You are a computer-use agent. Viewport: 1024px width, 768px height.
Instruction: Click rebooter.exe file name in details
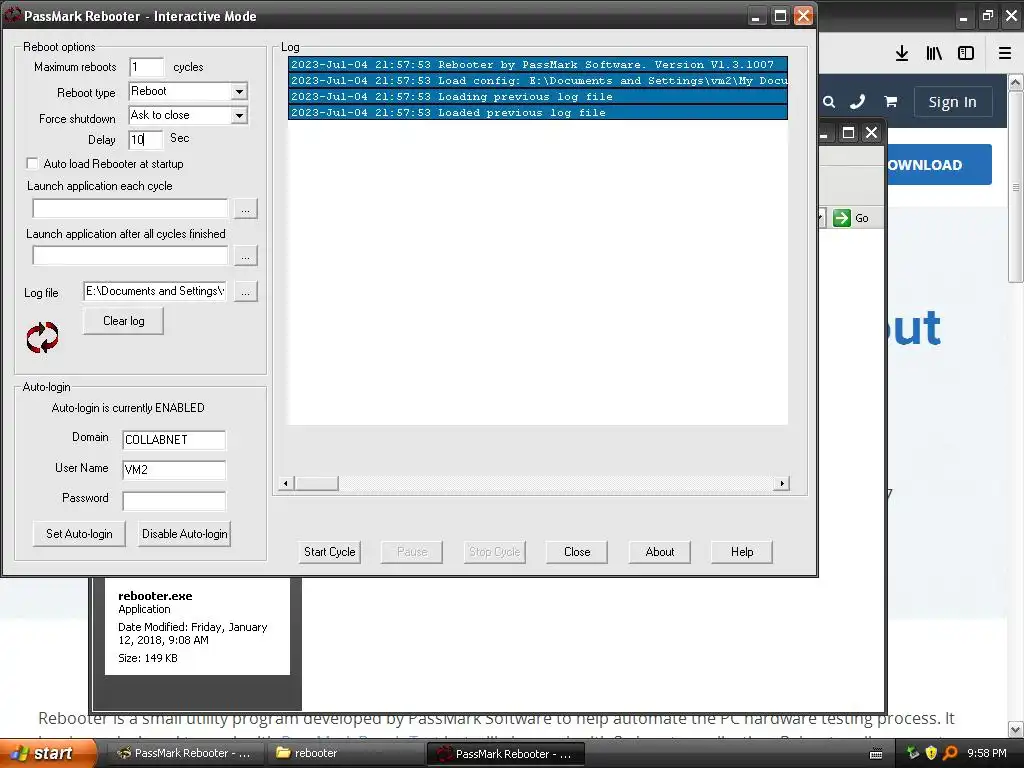coord(155,596)
